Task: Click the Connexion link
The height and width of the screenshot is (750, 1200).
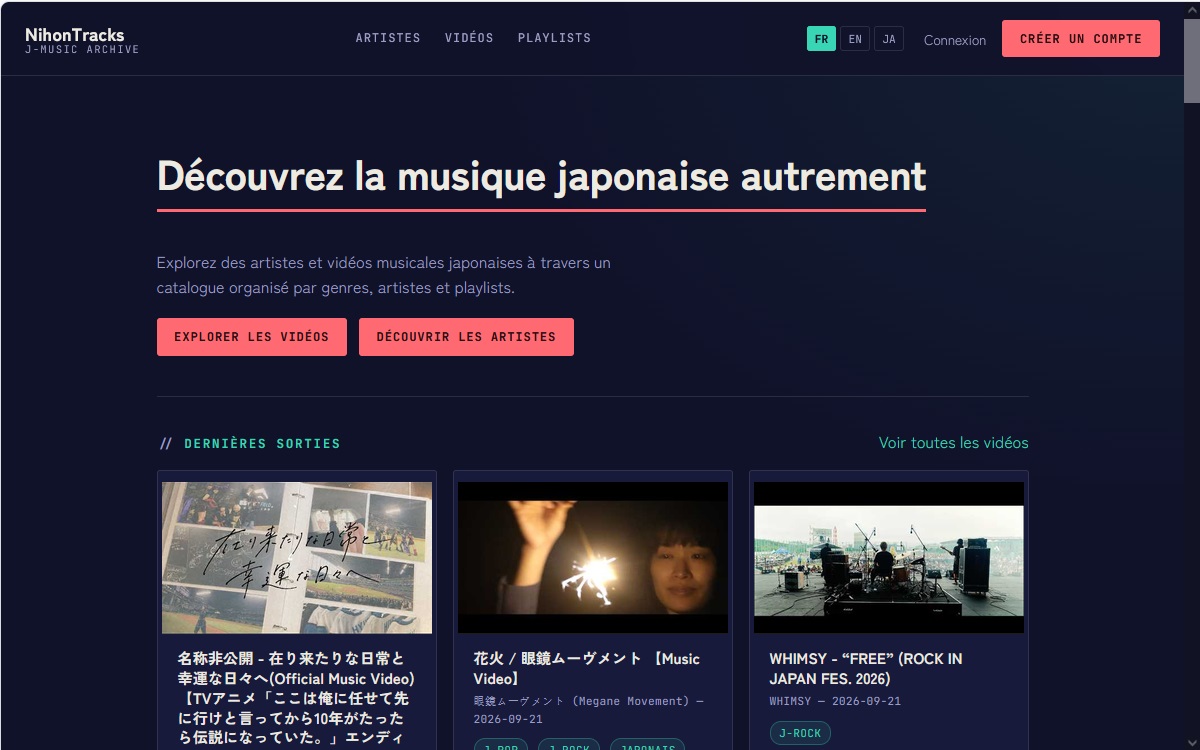Action: pos(955,40)
